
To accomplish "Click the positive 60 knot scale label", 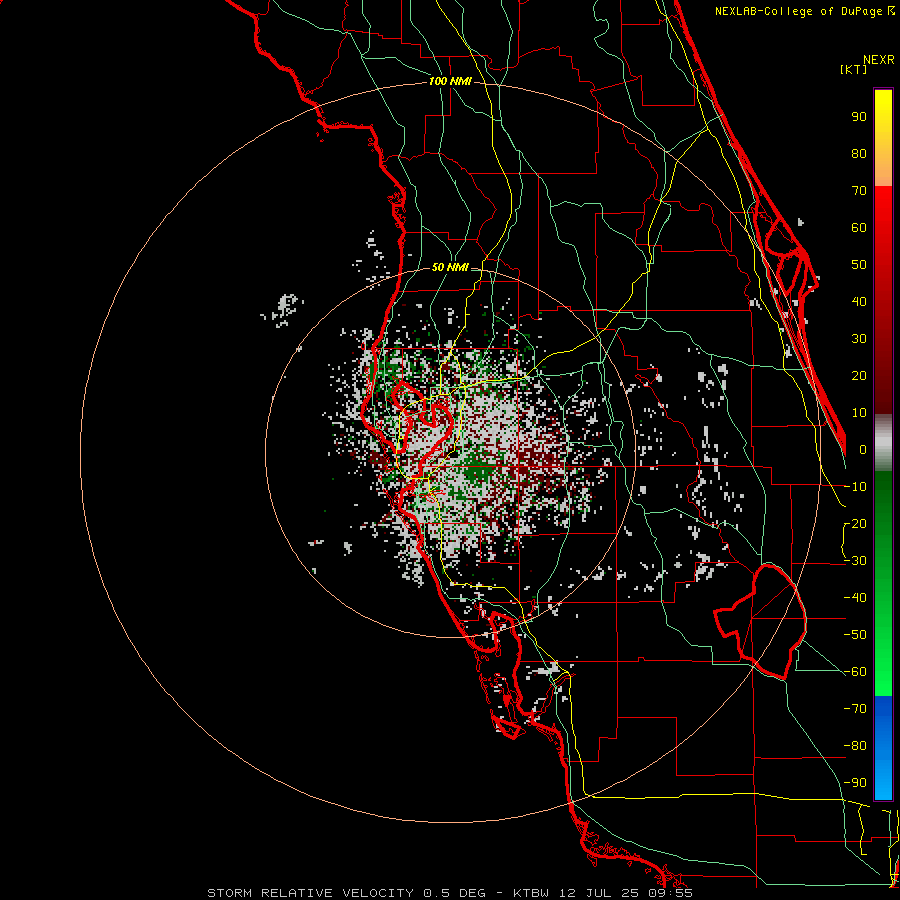I will (859, 228).
